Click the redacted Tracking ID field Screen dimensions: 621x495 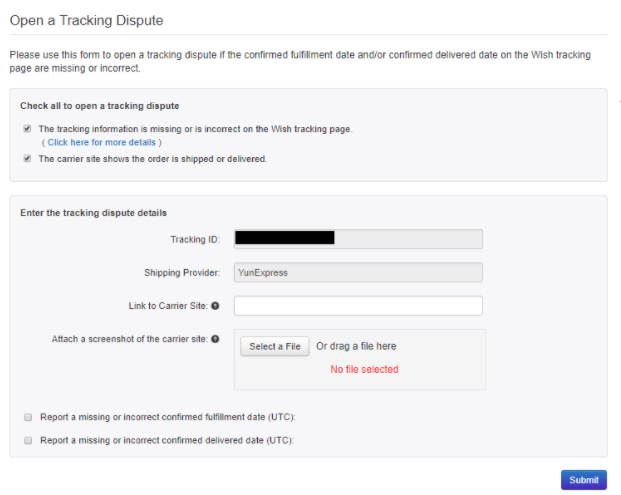coord(358,238)
